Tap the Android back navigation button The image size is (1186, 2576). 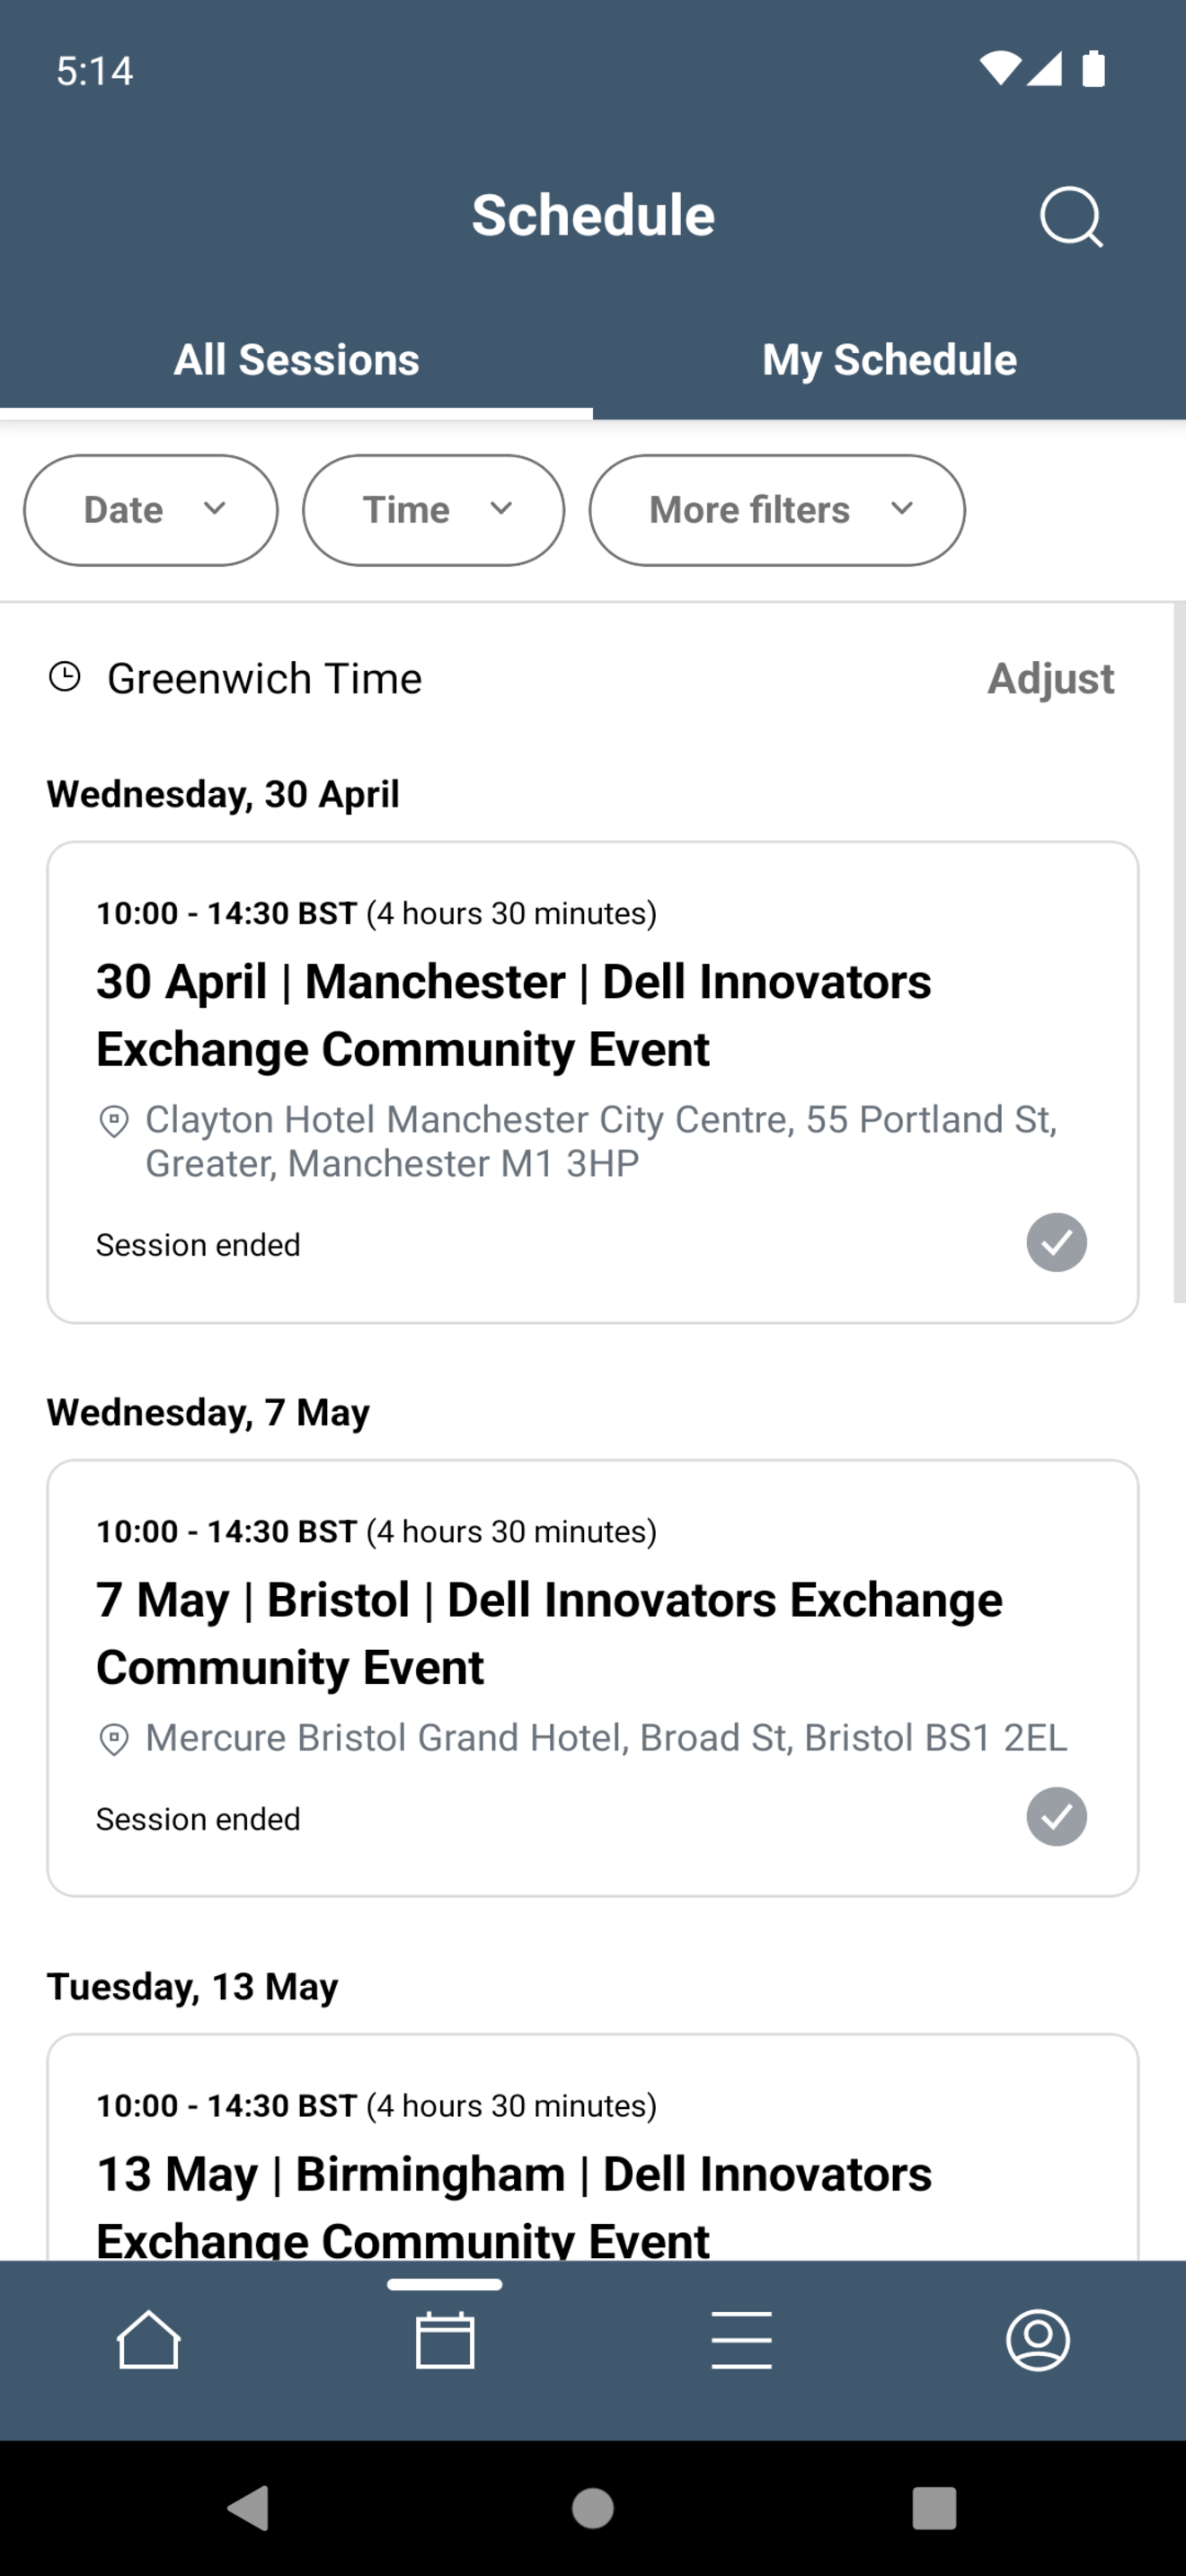click(x=249, y=2507)
